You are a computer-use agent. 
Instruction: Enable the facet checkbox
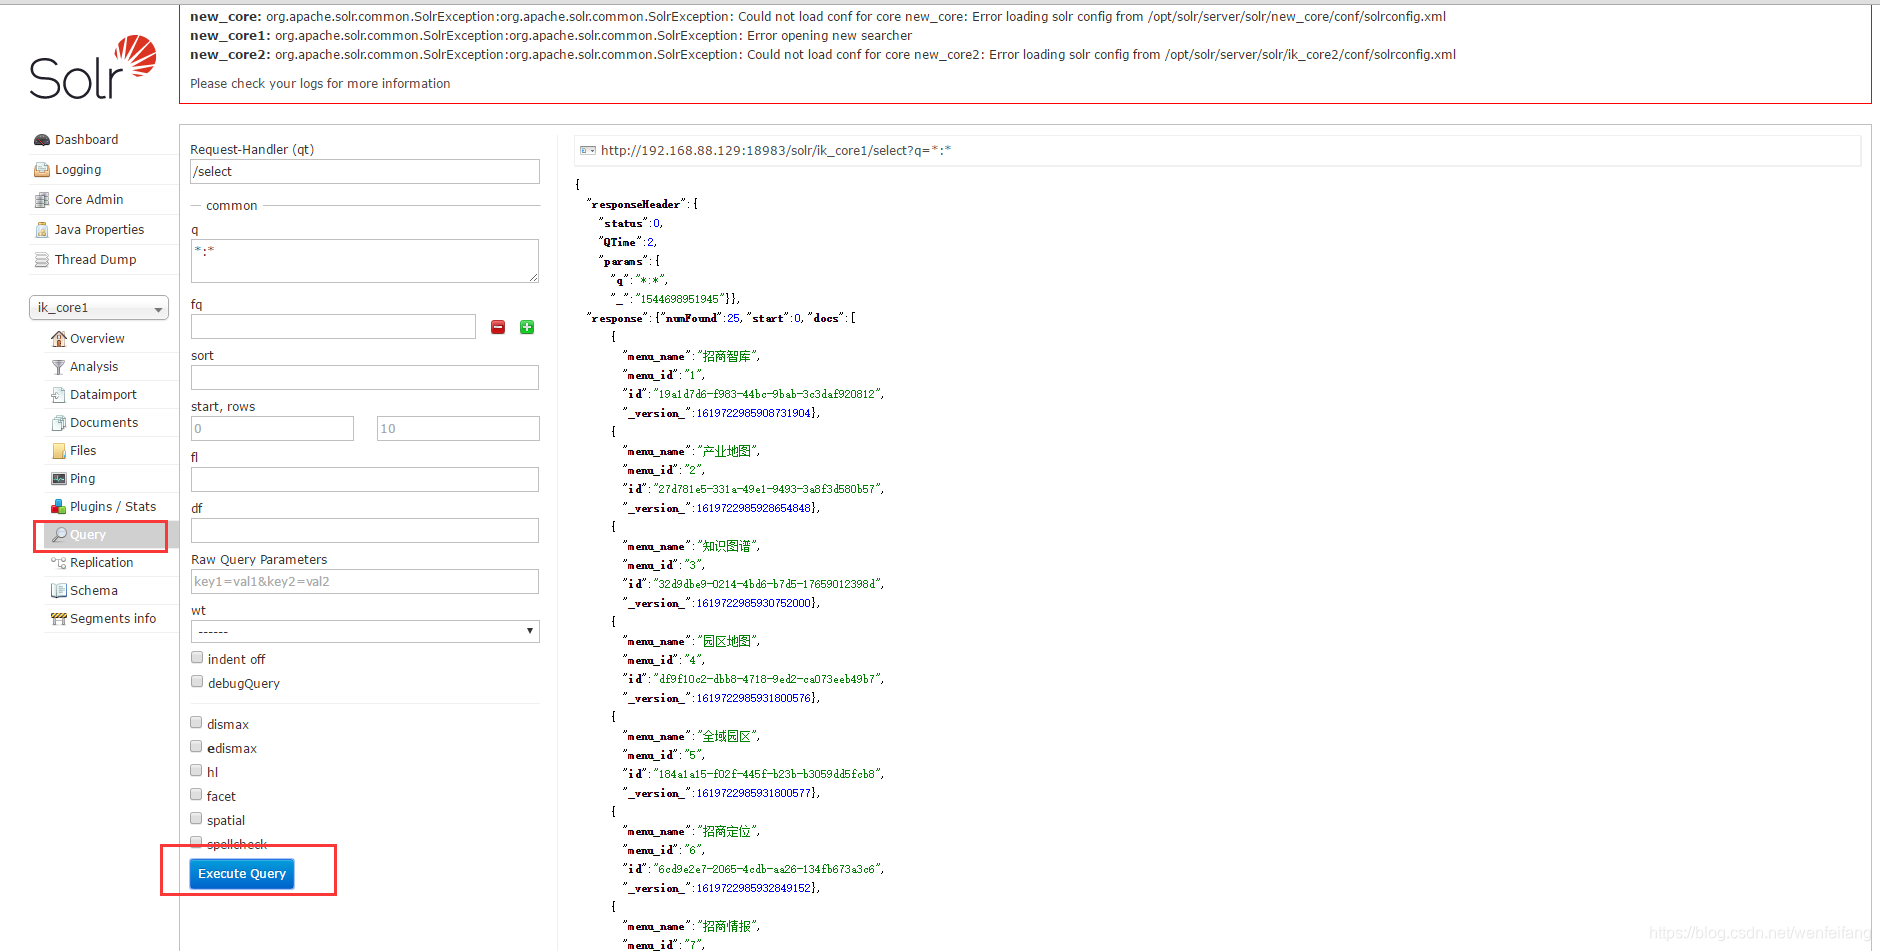pyautogui.click(x=196, y=793)
